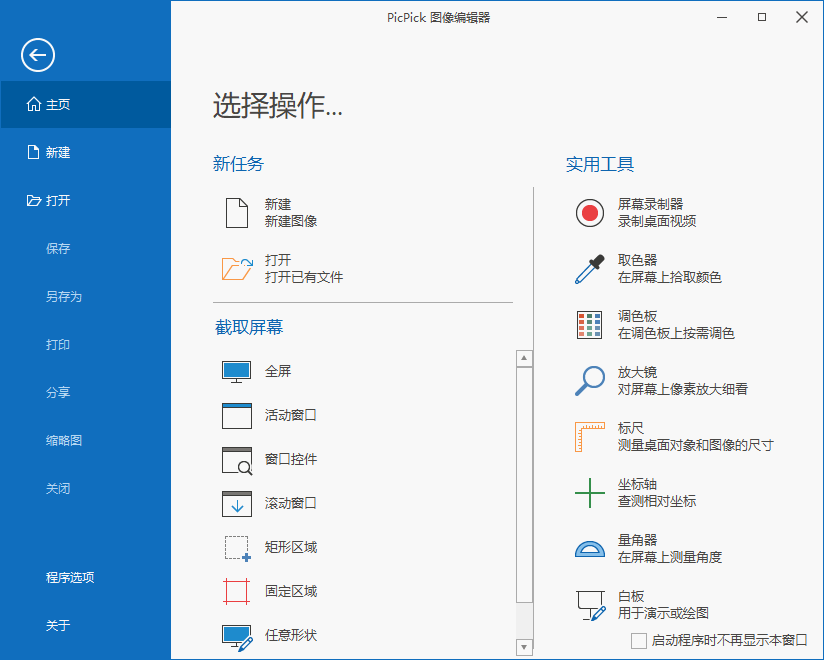Select 缩略图 in the sidebar menu
Image resolution: width=824 pixels, height=660 pixels.
tap(64, 440)
